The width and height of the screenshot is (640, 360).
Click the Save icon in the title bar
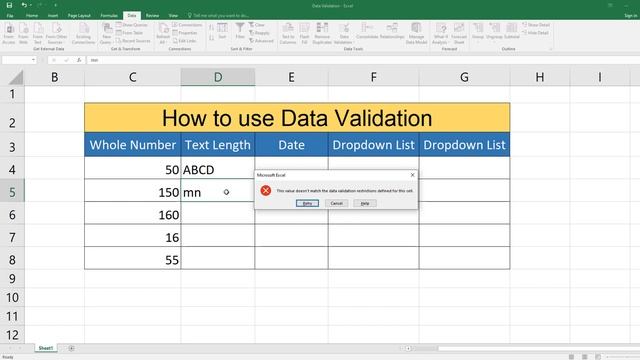9,5
